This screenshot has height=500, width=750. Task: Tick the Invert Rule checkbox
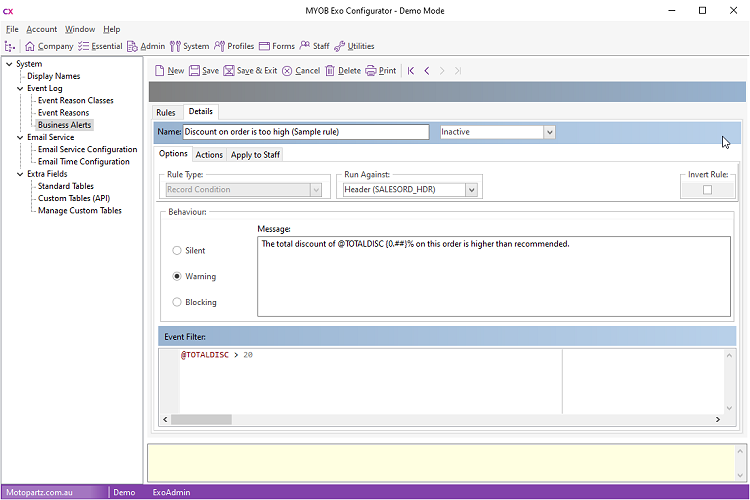(x=707, y=190)
